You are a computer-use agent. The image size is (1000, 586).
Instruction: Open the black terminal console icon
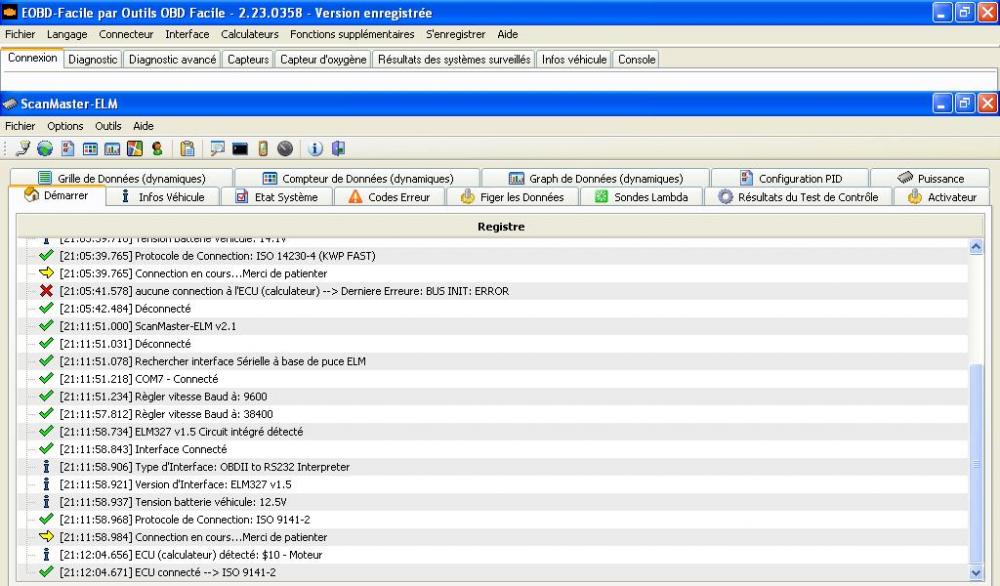pos(240,149)
